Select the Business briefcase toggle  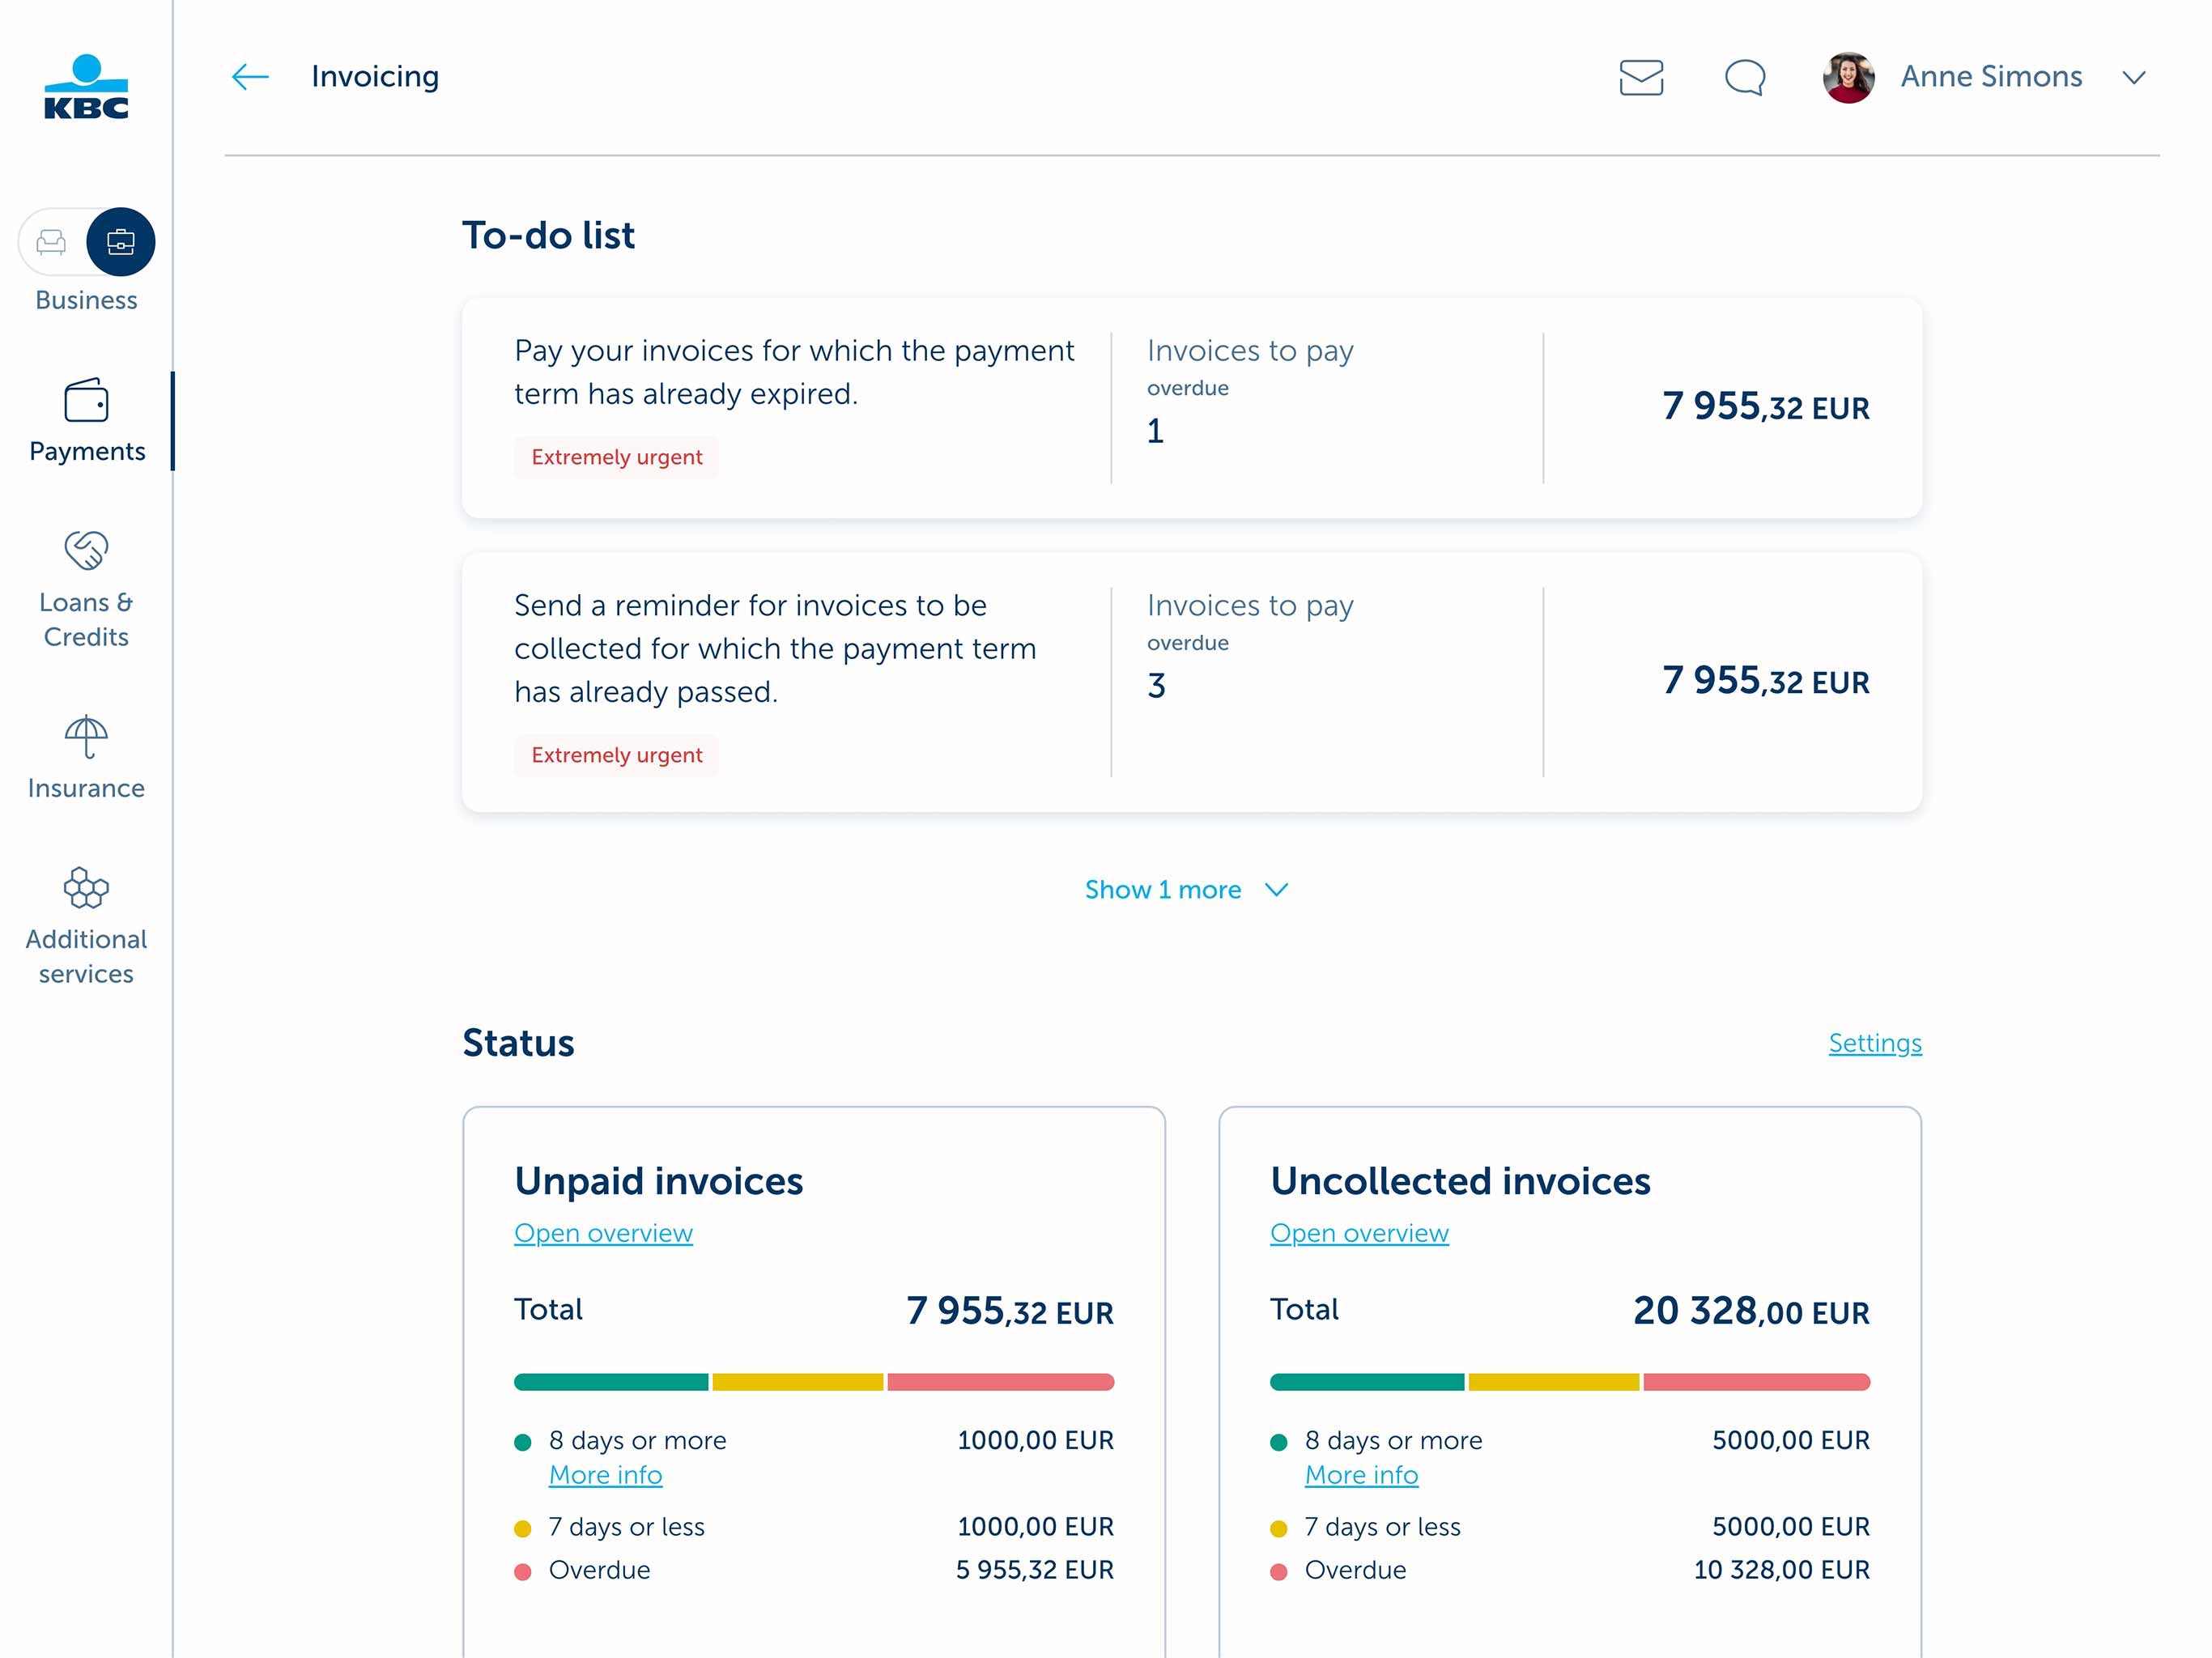coord(121,242)
